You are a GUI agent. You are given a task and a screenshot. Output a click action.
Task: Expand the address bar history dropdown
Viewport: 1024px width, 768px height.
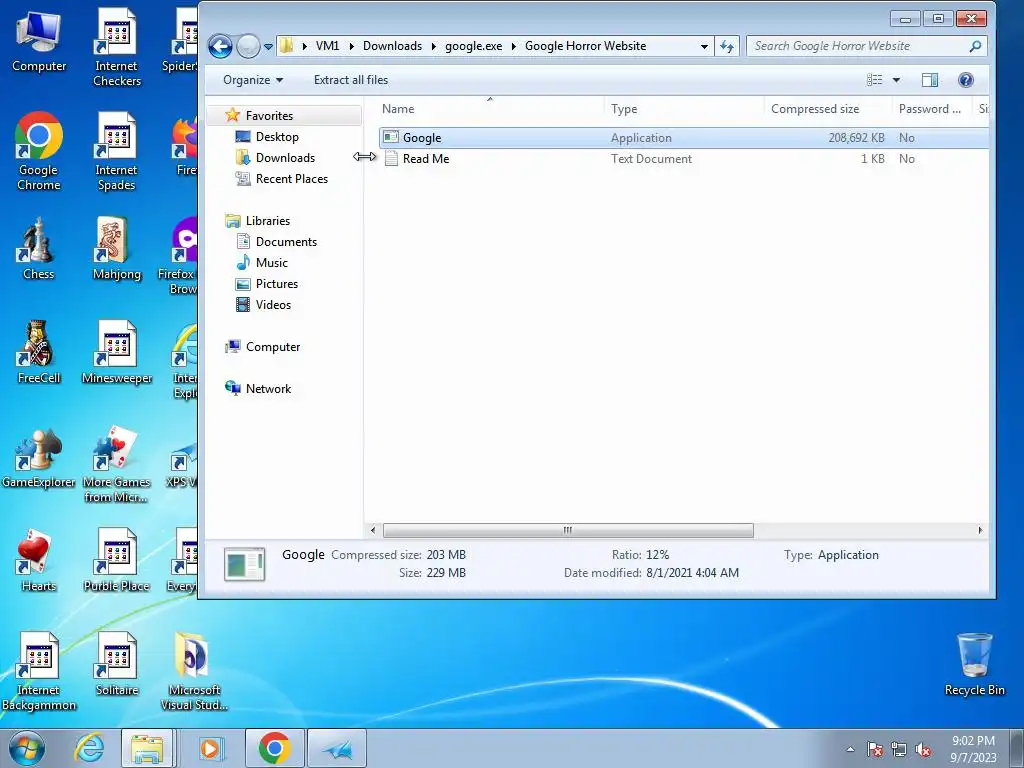704,46
